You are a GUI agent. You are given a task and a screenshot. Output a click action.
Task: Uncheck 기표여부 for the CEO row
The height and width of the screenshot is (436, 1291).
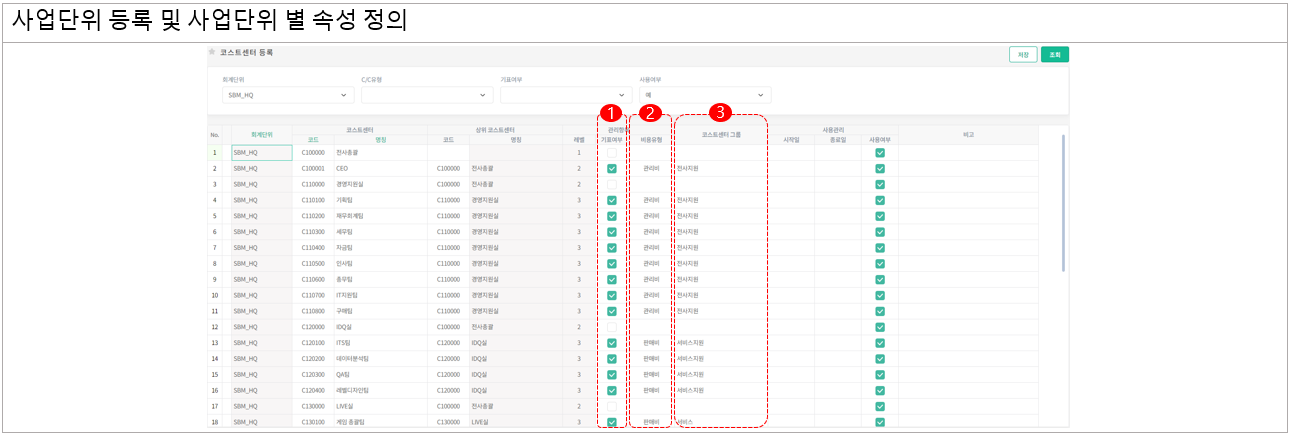coord(611,169)
